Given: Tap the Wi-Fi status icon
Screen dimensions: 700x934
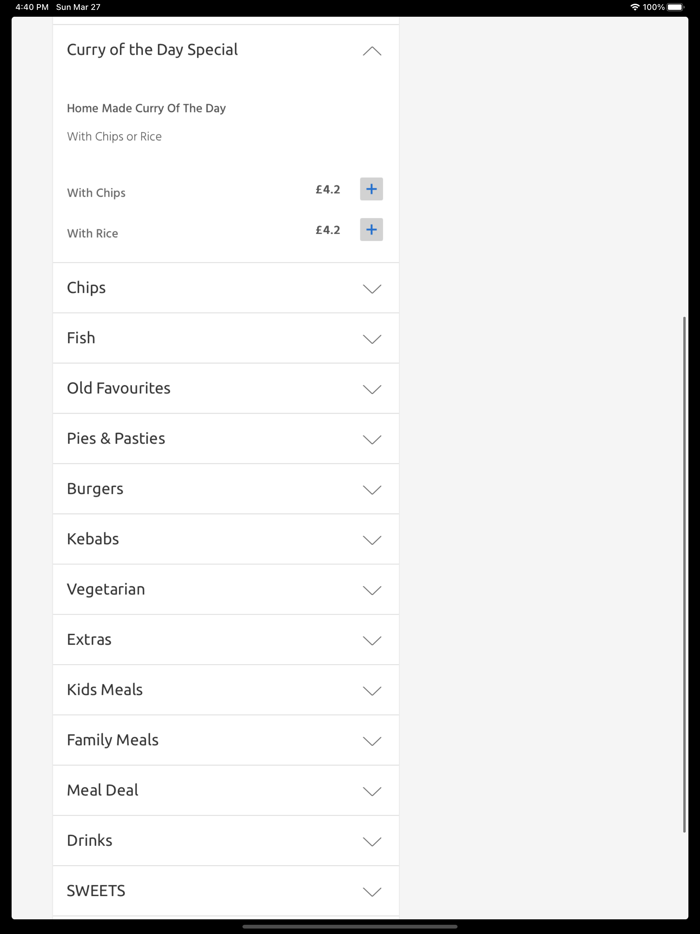Looking at the screenshot, I should pyautogui.click(x=634, y=7).
